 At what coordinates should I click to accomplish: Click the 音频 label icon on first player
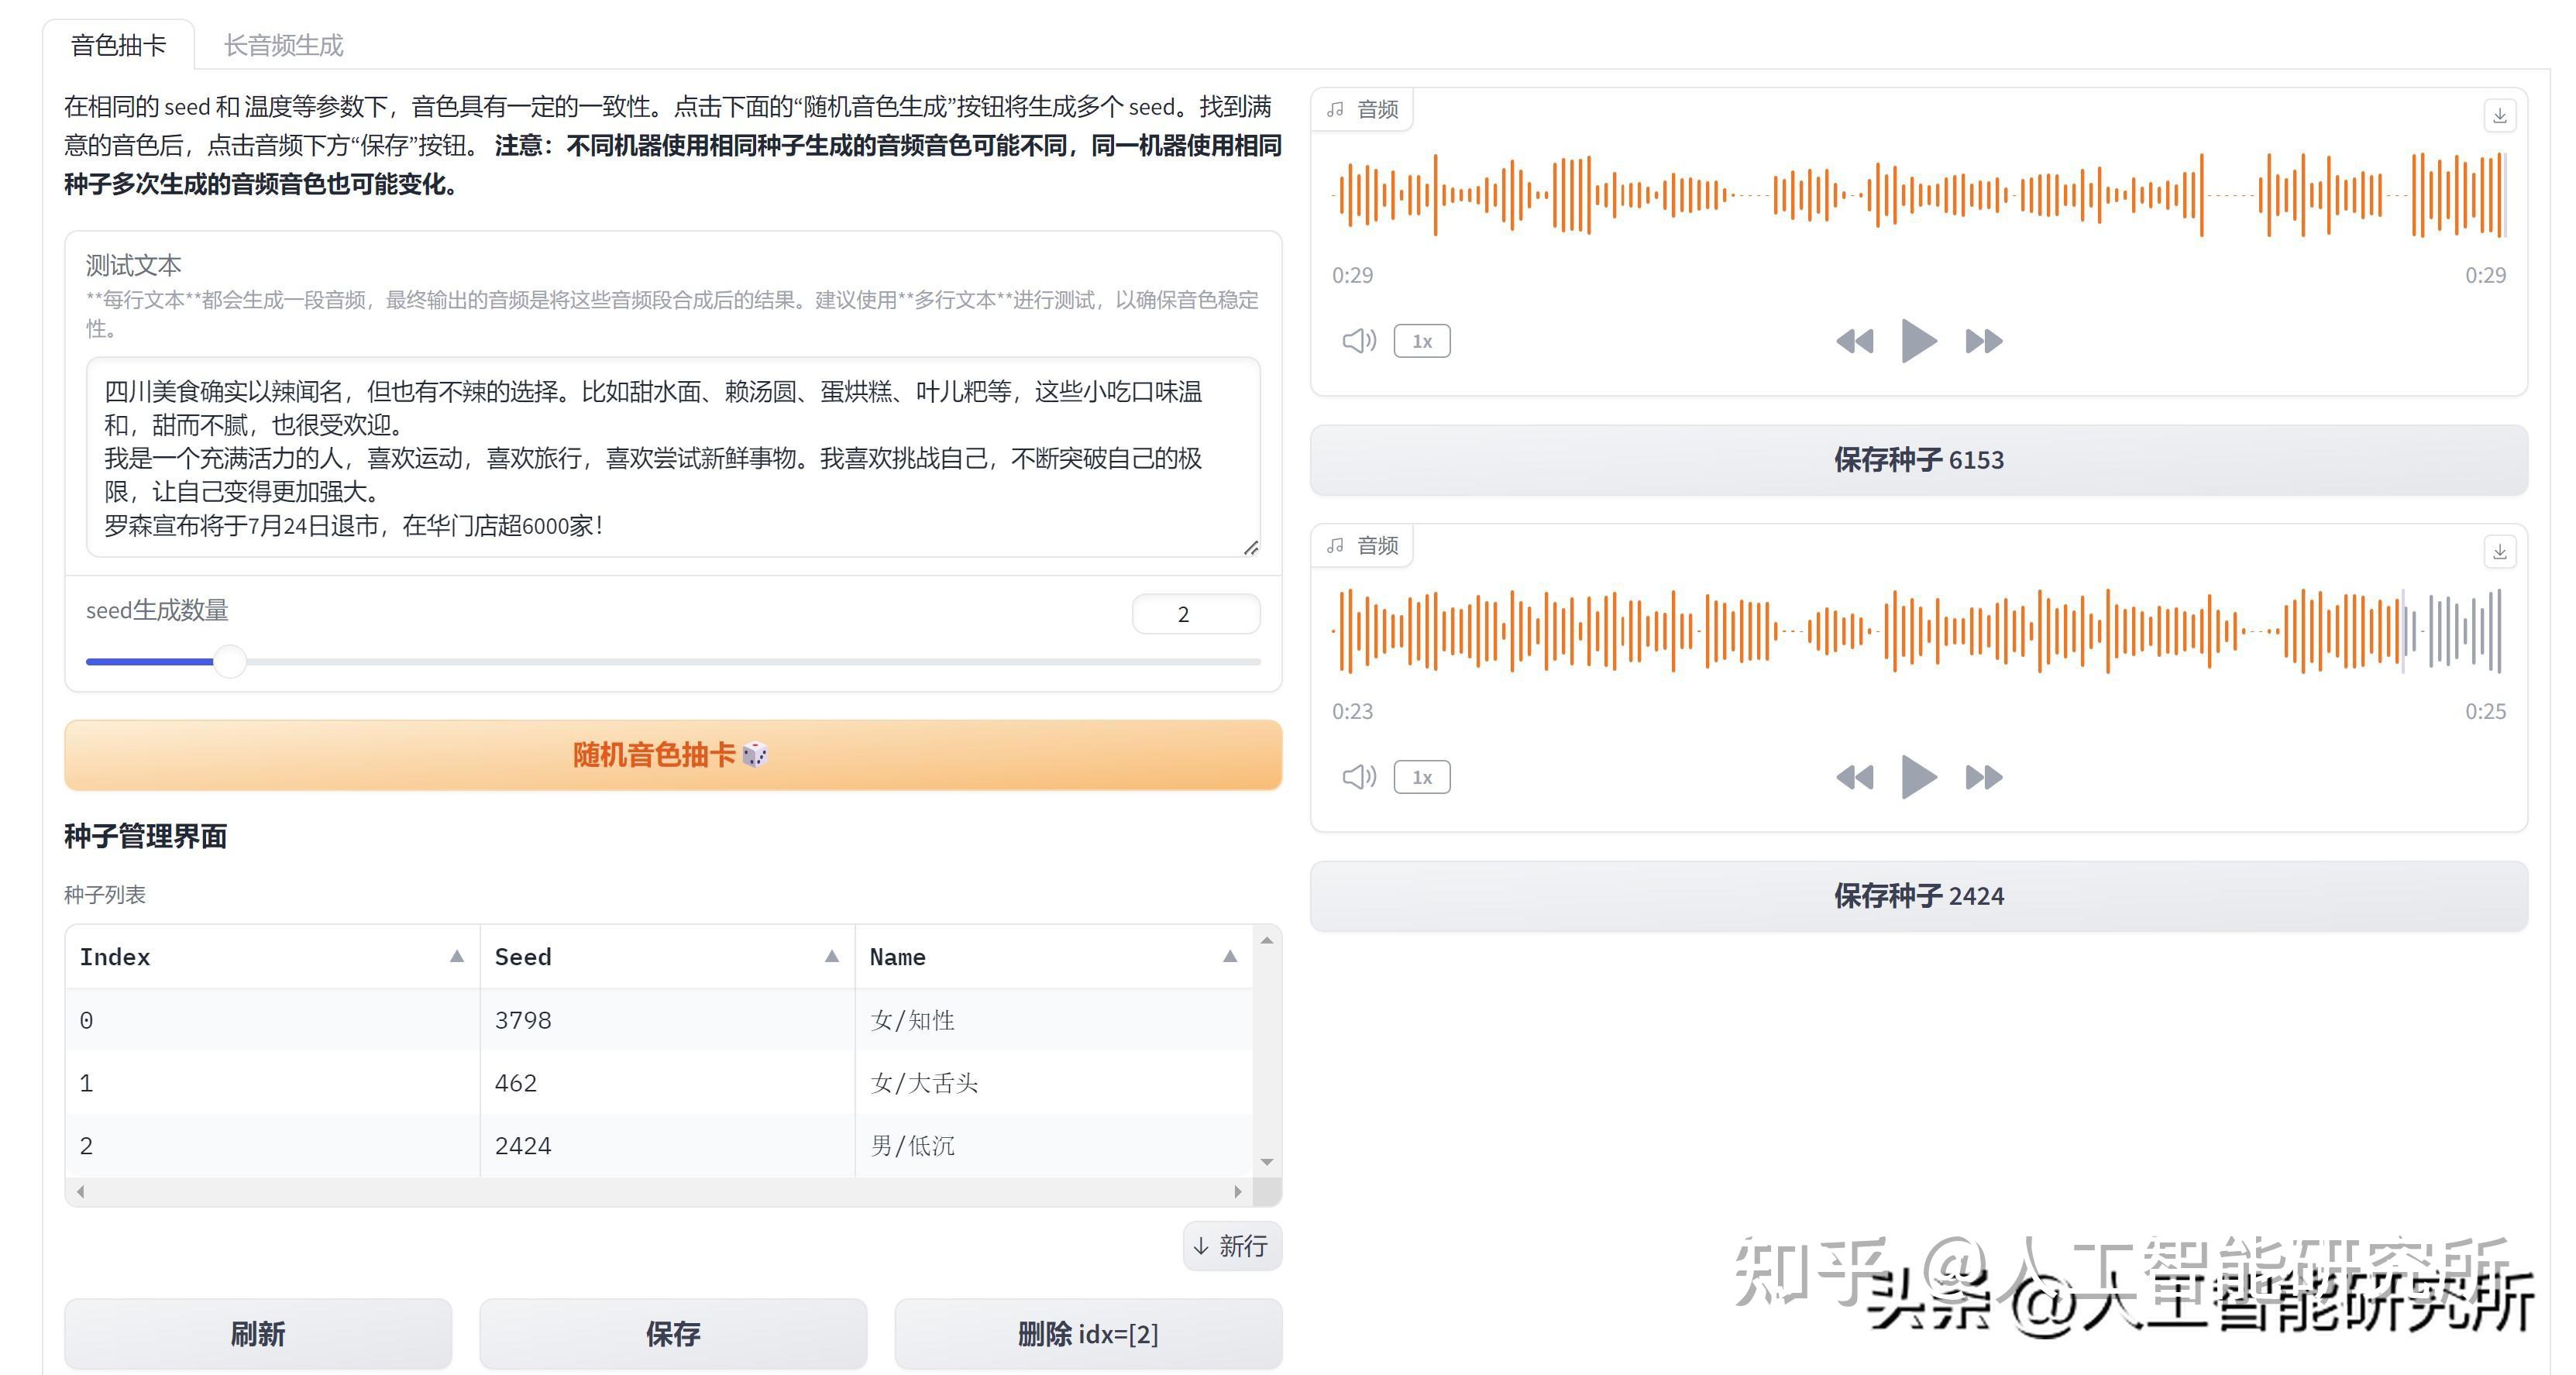(x=1337, y=109)
